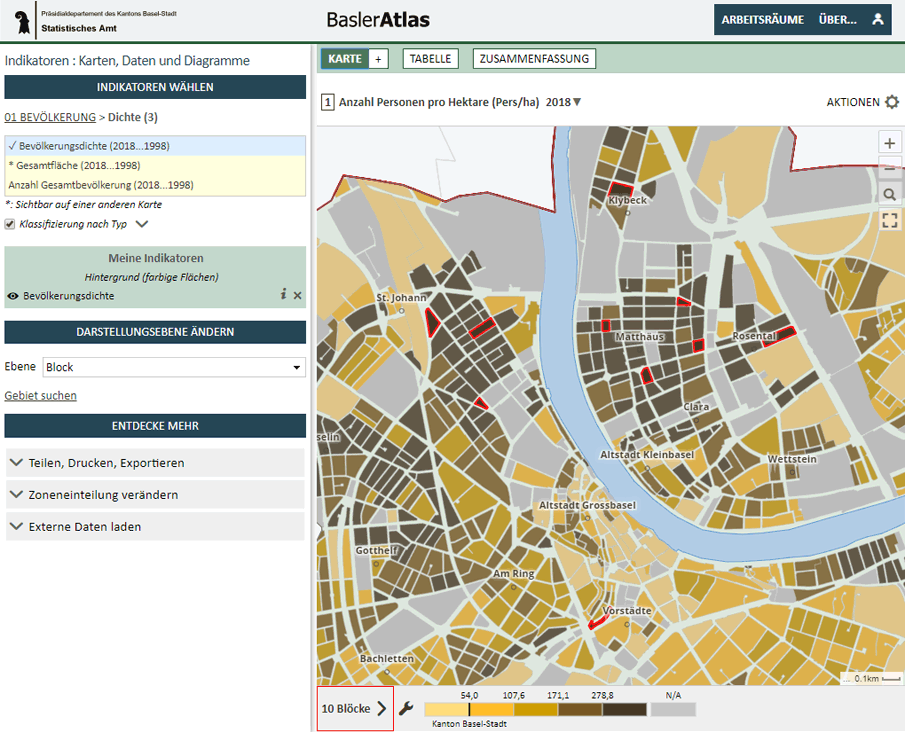Open the Gebiet suchen link
The height and width of the screenshot is (732, 905).
pyautogui.click(x=40, y=395)
